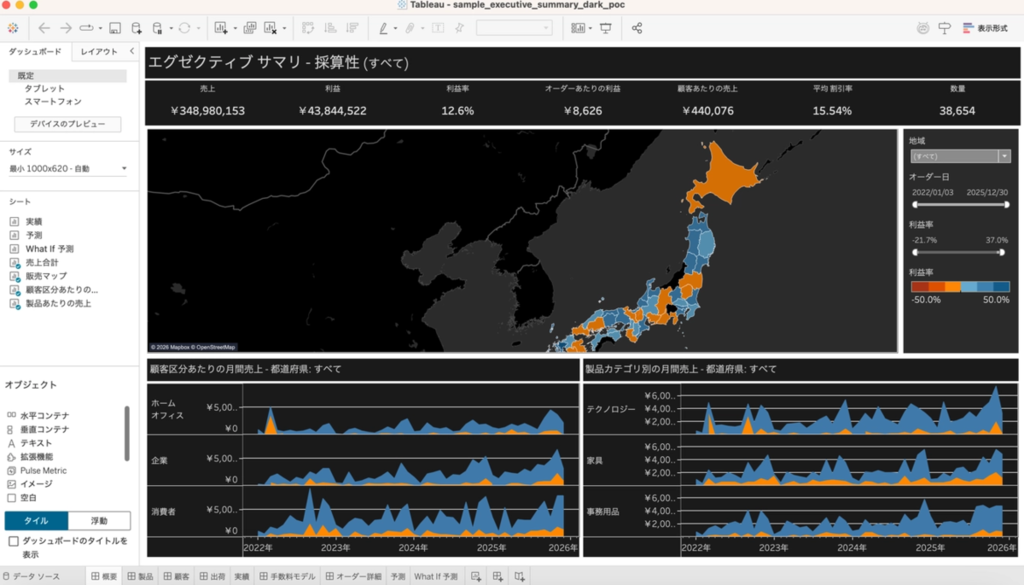This screenshot has height=585, width=1024.
Task: Open the pause auto updates dropdown arrow
Action: click(x=171, y=29)
